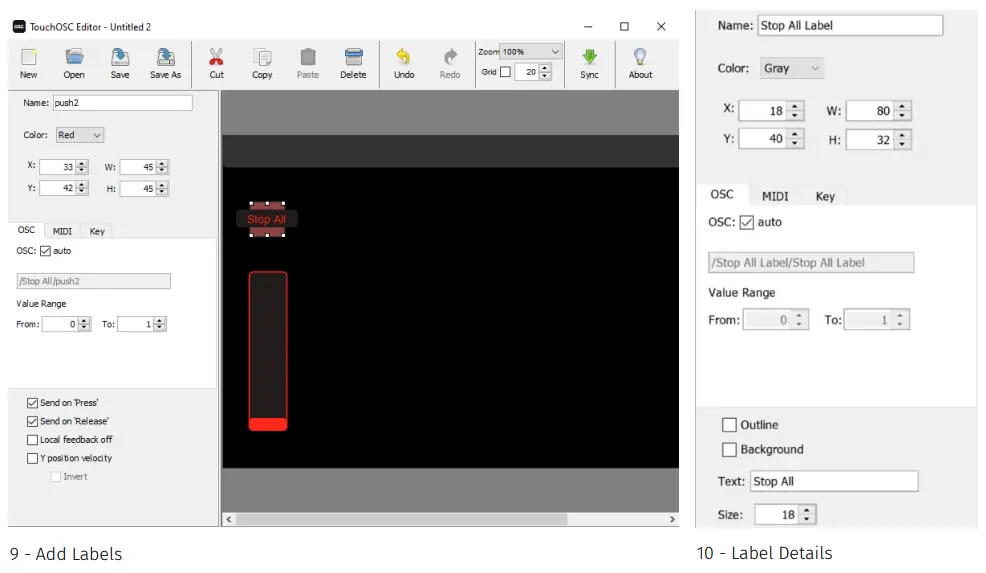The image size is (986, 573).
Task: Click the horizontal scrollbar thumb under canvas
Action: [x=402, y=520]
